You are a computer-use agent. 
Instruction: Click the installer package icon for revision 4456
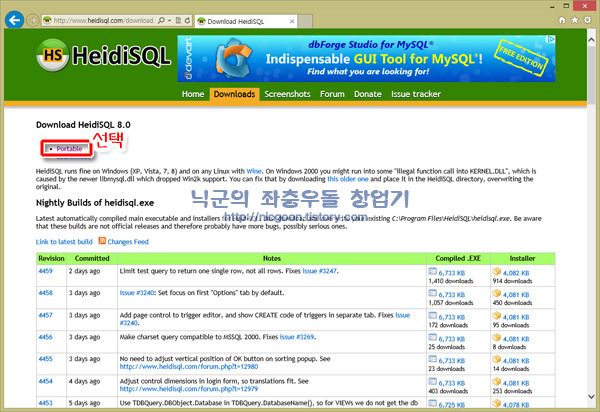497,337
